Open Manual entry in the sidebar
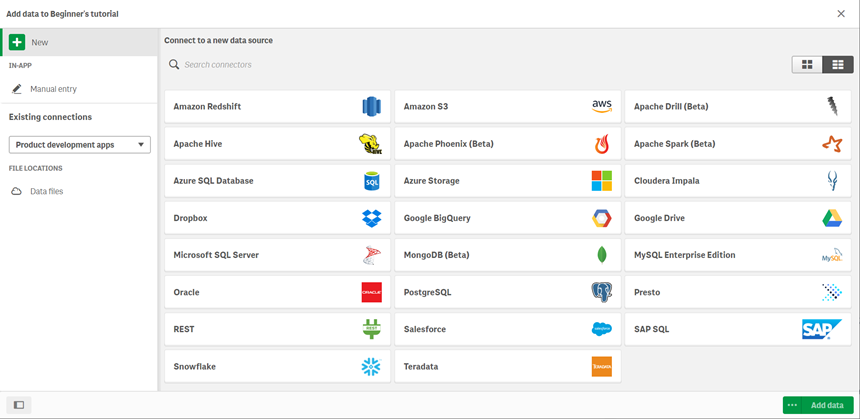Screen dimensions: 860x419 tap(53, 89)
